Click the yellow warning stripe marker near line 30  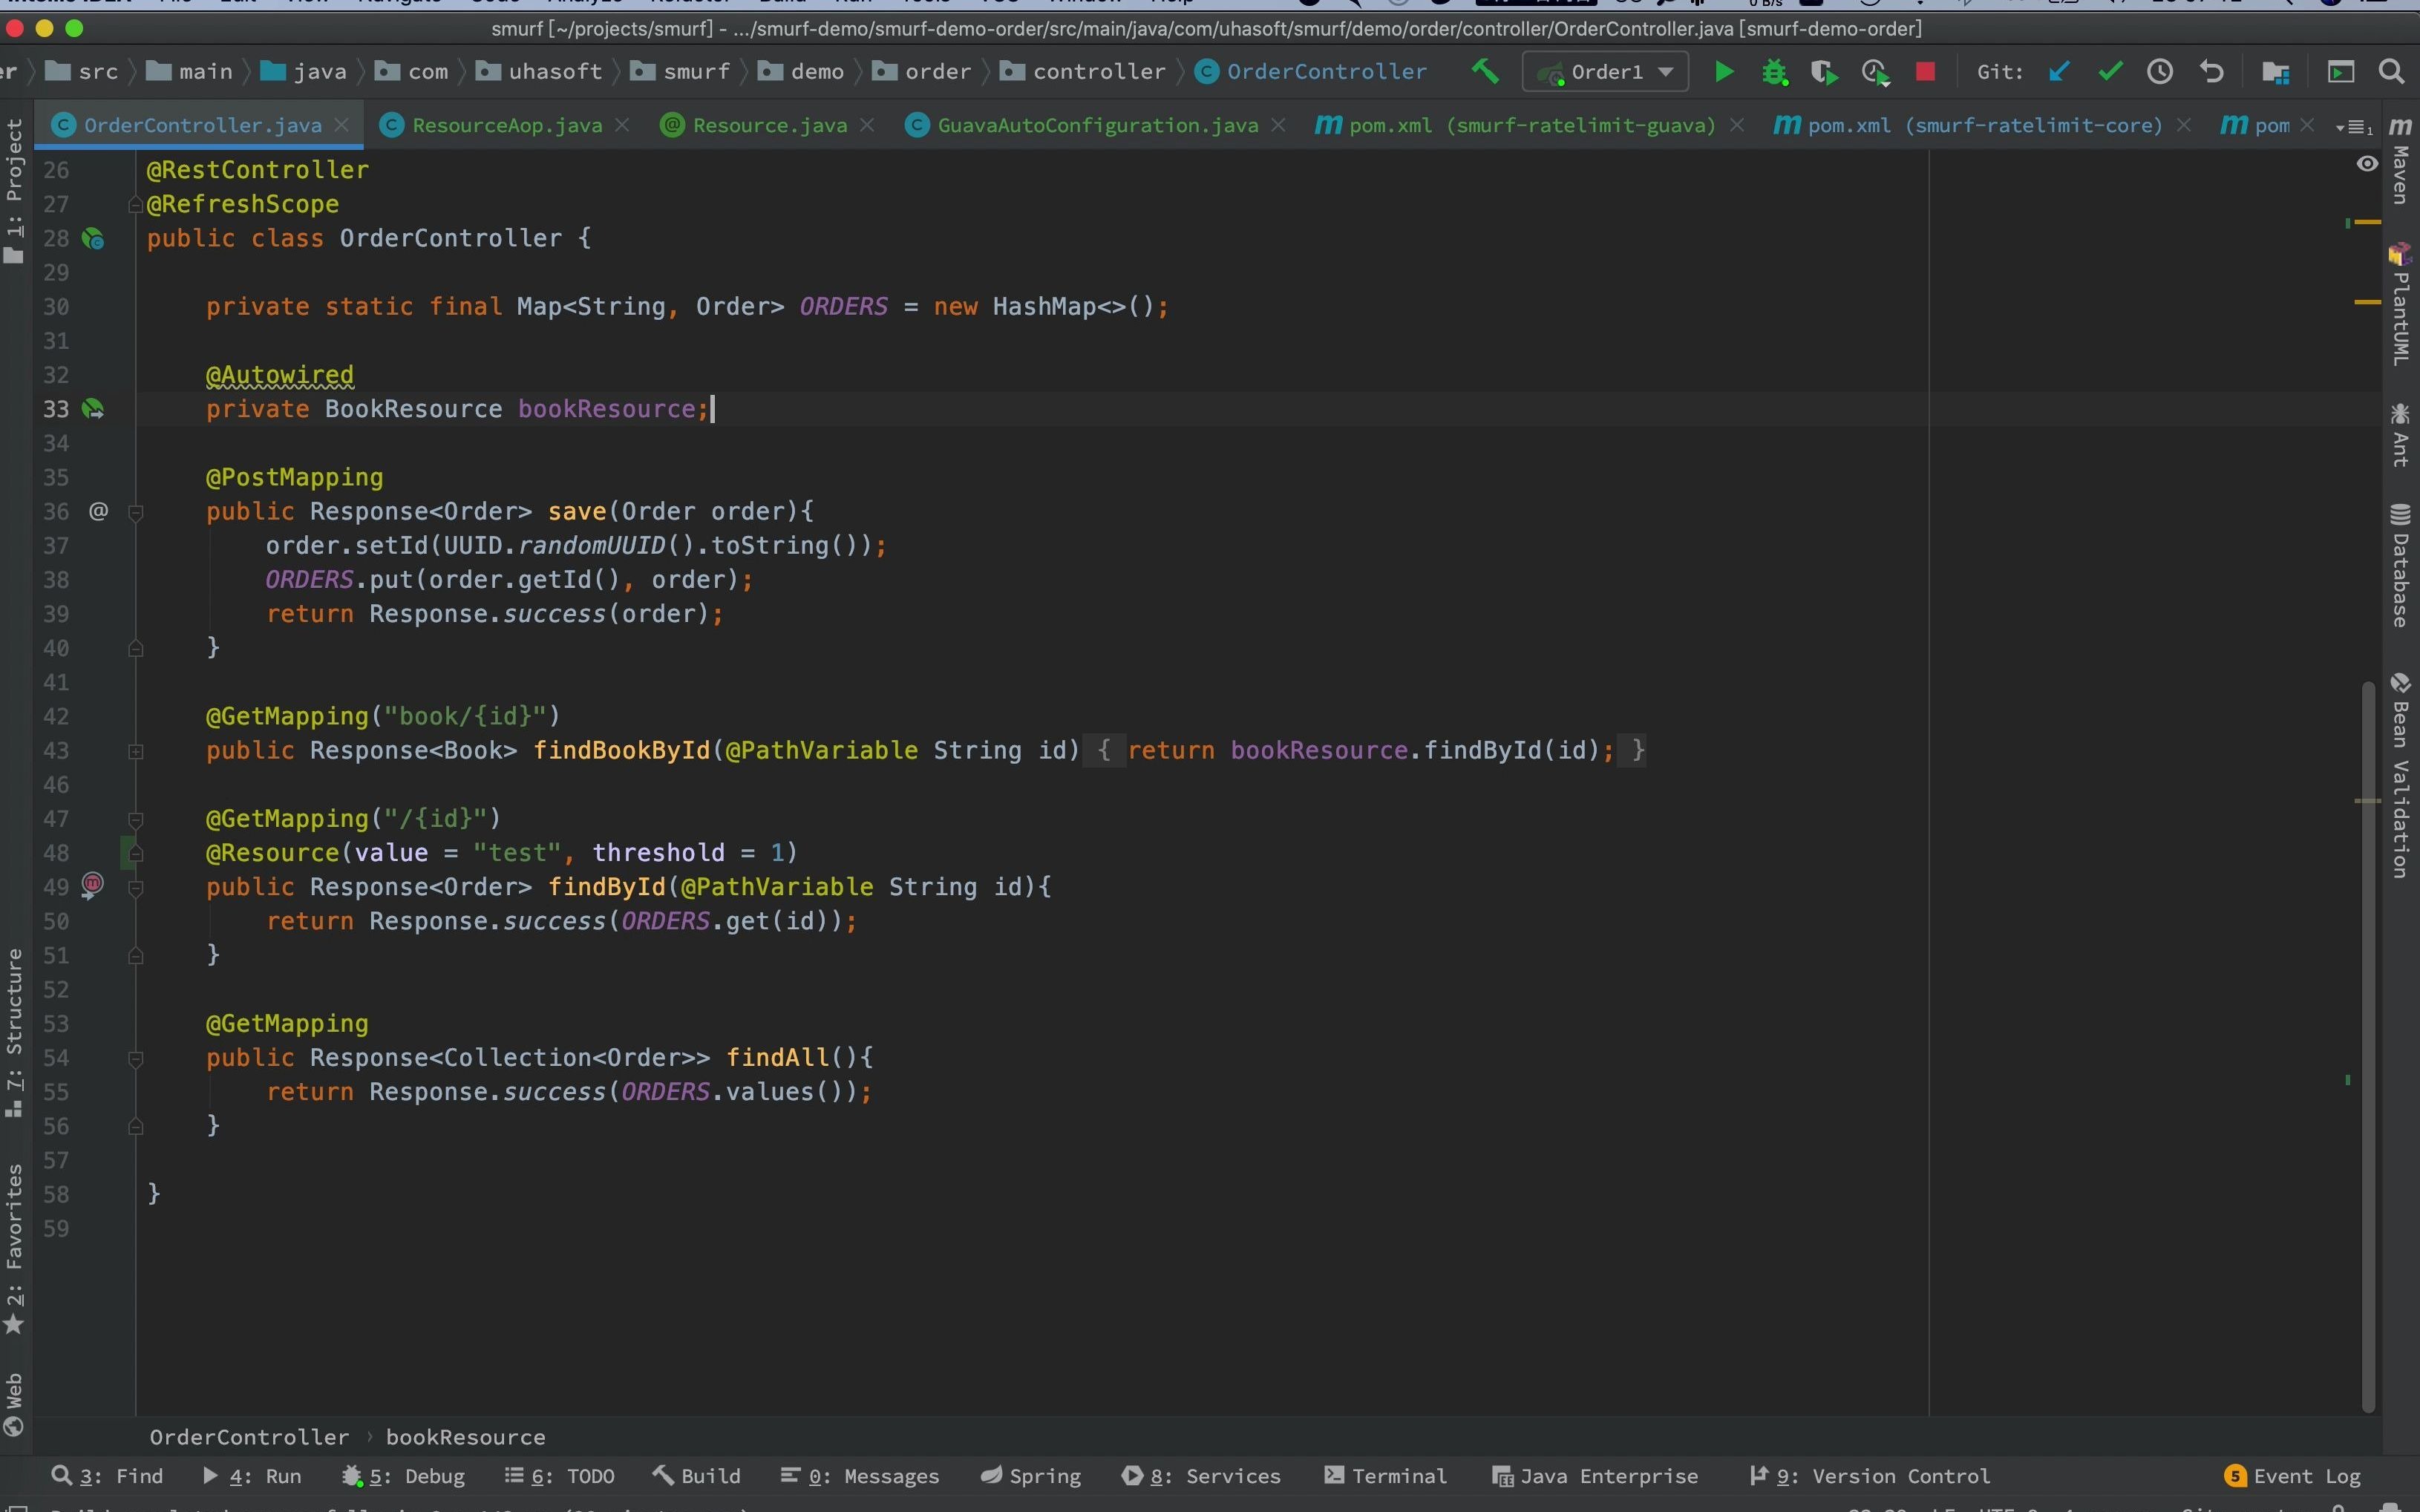(2367, 302)
